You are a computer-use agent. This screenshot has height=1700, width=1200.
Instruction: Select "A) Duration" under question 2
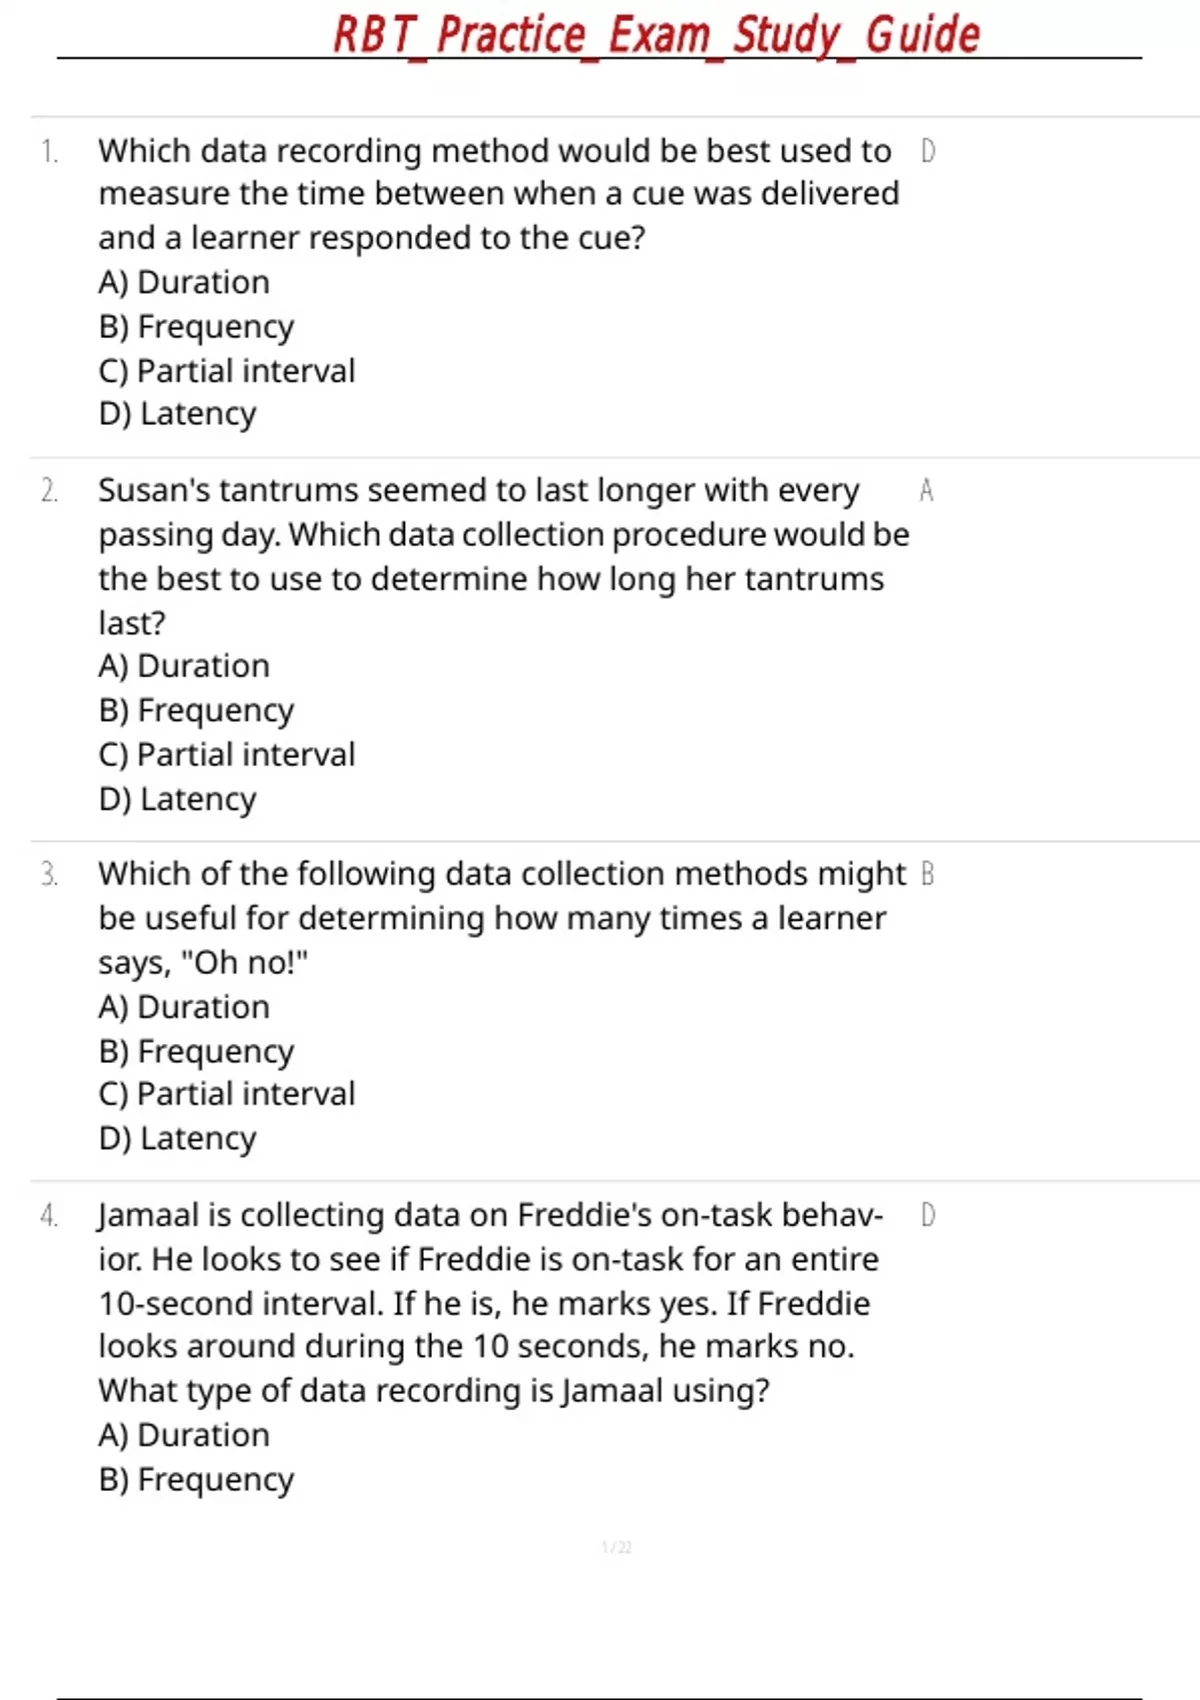coord(184,666)
